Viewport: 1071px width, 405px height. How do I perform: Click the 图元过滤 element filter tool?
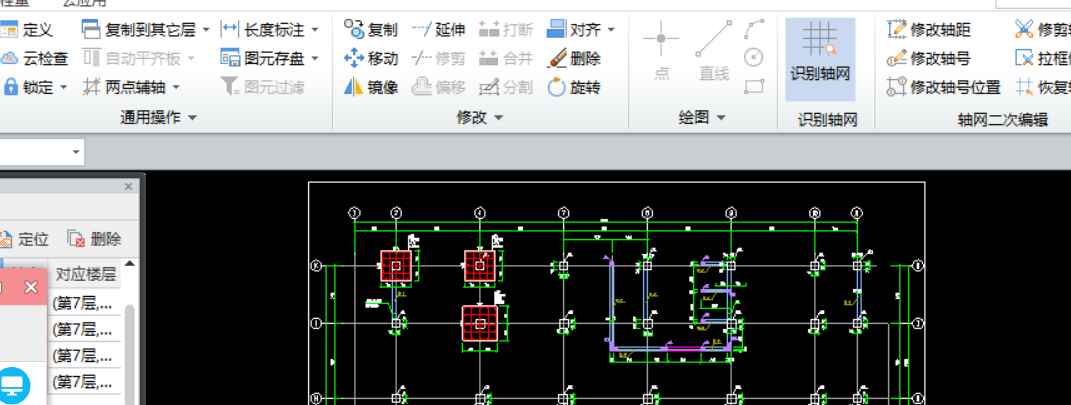click(x=263, y=87)
